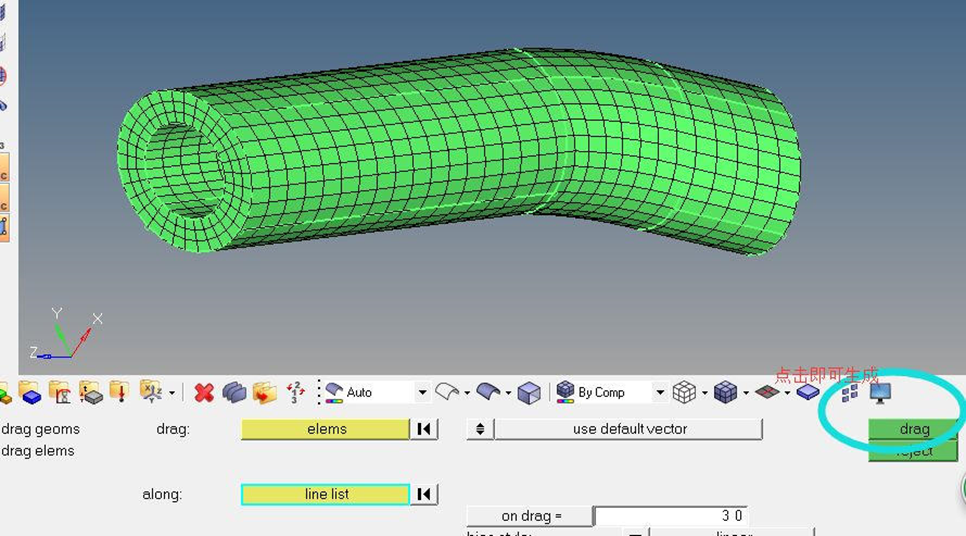Expand the arrow beside the XYZ folder icon

(x=172, y=392)
